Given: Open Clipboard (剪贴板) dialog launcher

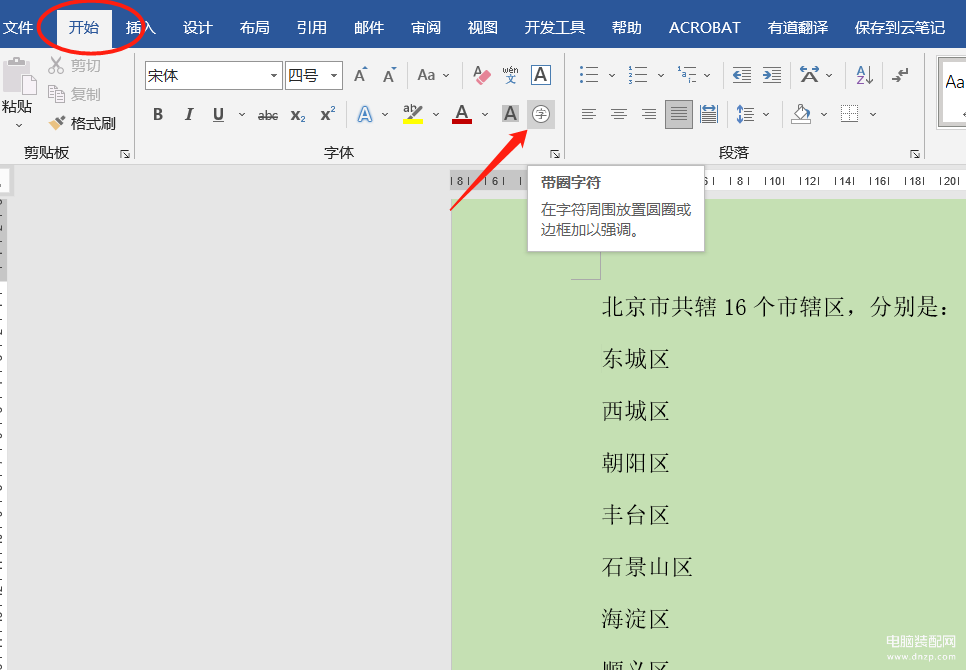Looking at the screenshot, I should click(x=125, y=154).
